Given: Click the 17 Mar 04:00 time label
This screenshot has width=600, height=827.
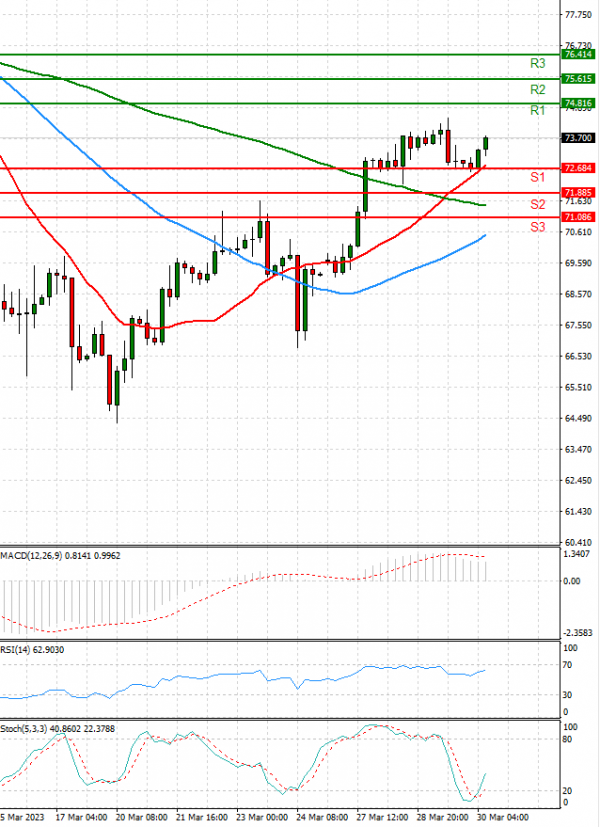Looking at the screenshot, I should (x=81, y=818).
